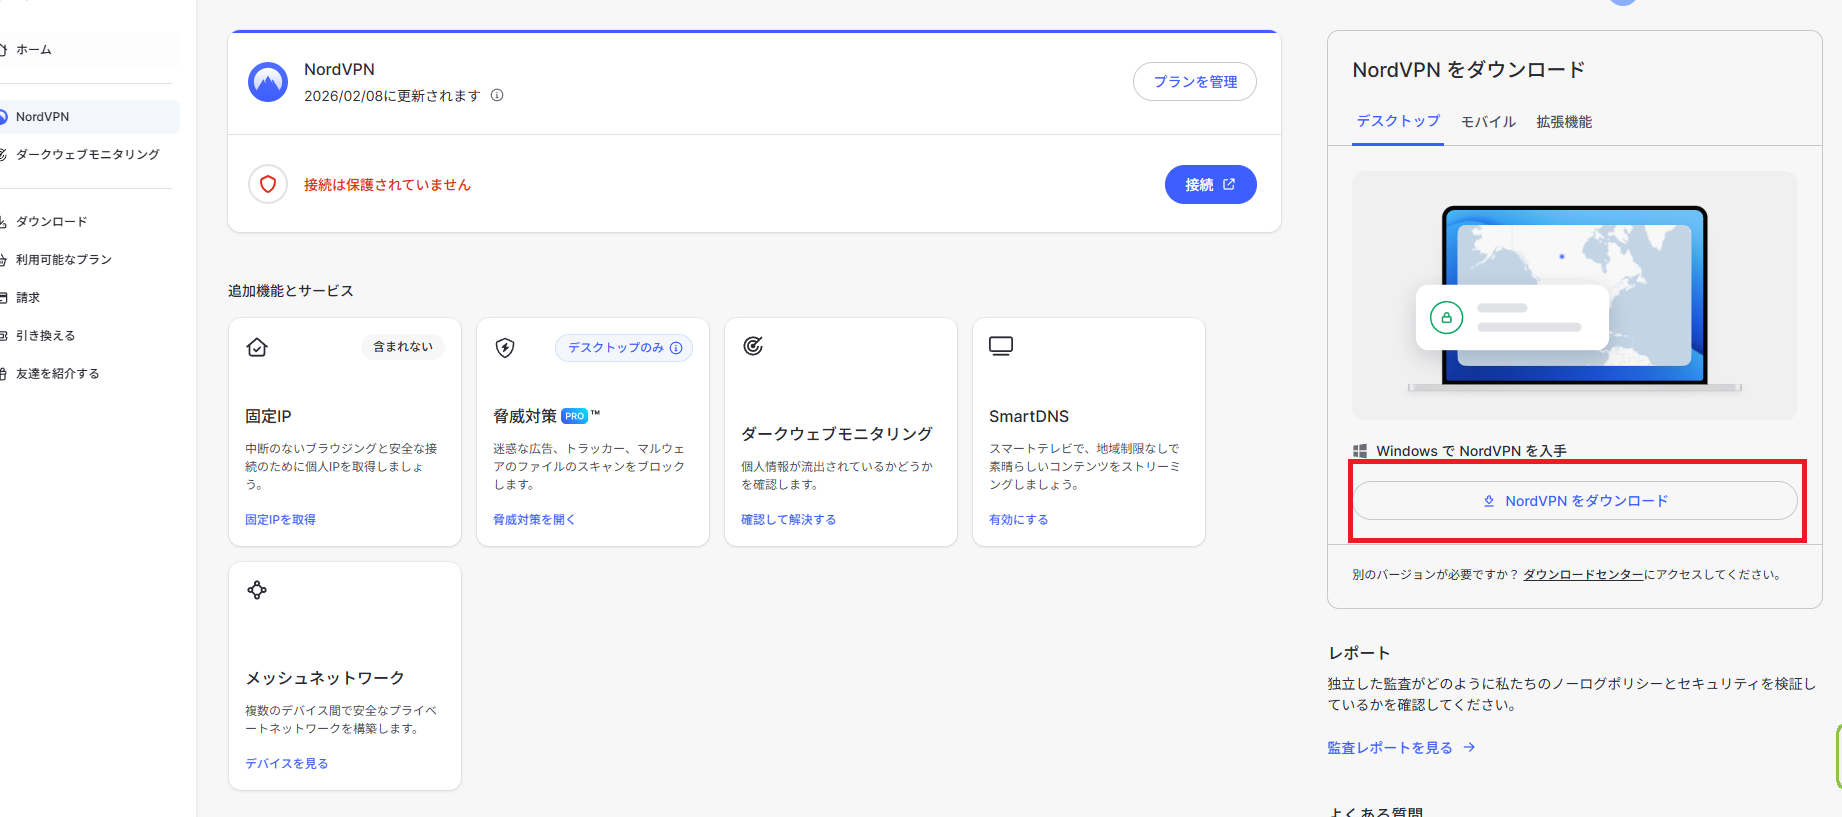This screenshot has height=817, width=1842.
Task: Click the red shield unprotected status icon
Action: tap(268, 184)
